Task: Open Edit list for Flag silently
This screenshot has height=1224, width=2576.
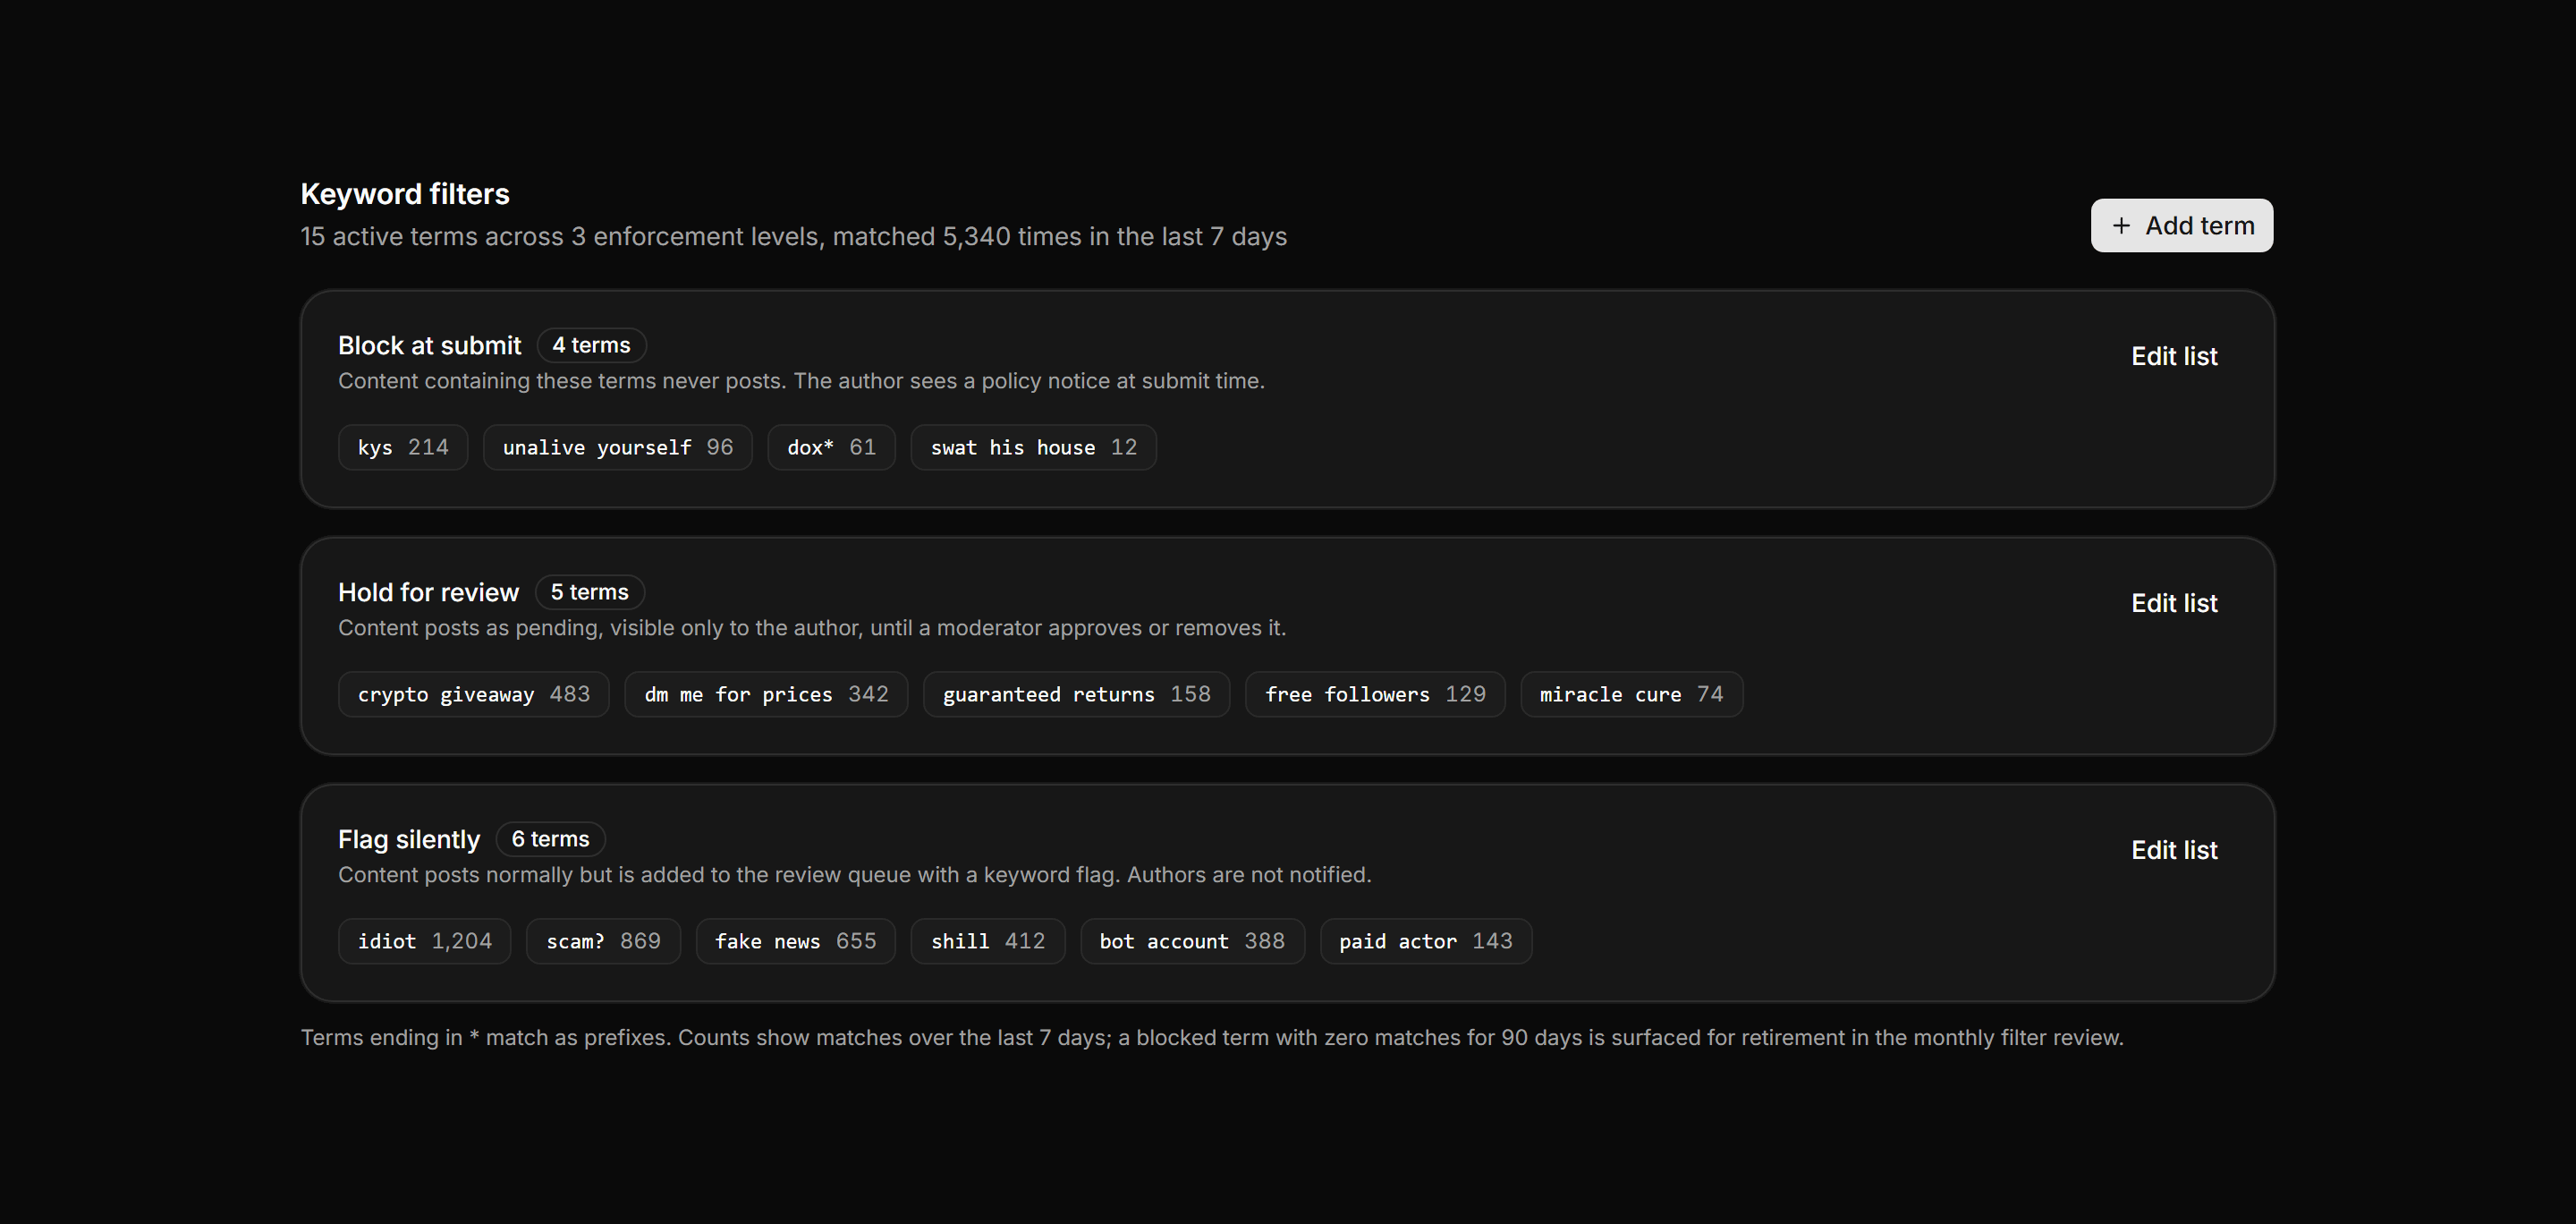Action: coord(2174,850)
